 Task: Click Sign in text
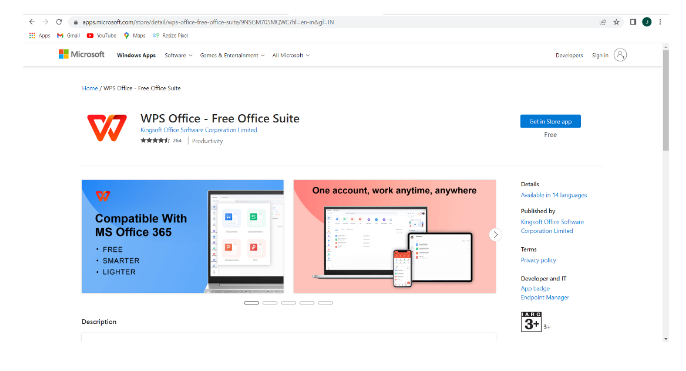point(600,55)
